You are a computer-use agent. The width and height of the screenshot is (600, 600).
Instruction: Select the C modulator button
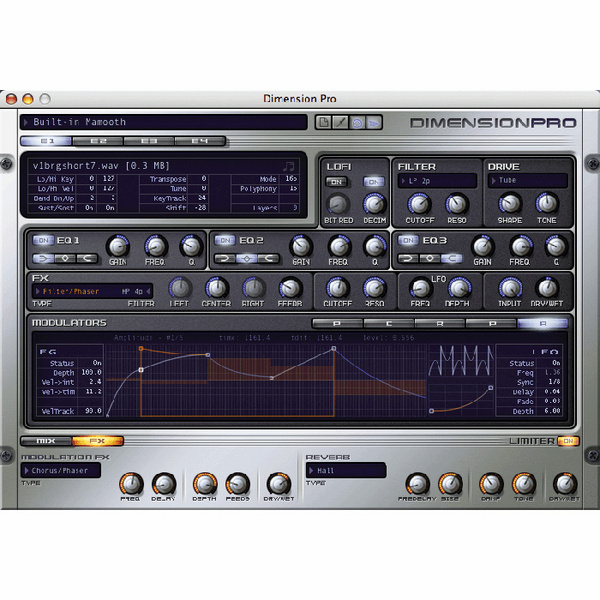pyautogui.click(x=388, y=324)
